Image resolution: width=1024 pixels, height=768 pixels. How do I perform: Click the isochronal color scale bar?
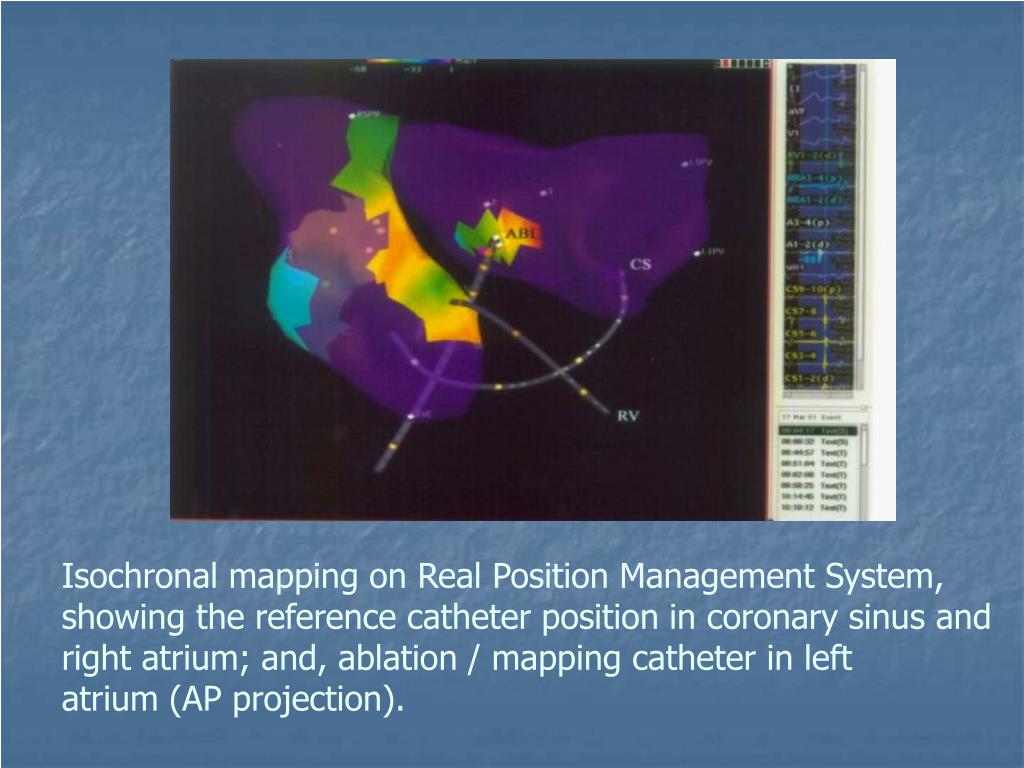click(x=410, y=63)
